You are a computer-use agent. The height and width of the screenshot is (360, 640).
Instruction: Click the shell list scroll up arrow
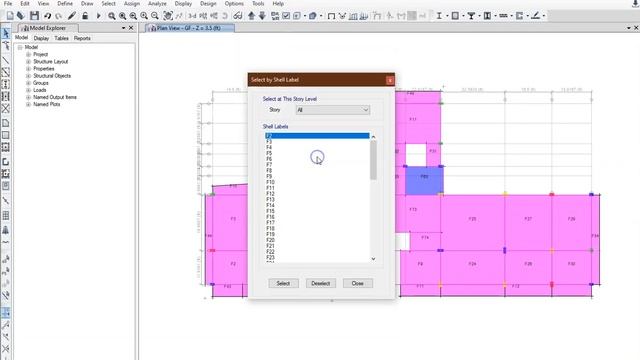pos(373,137)
